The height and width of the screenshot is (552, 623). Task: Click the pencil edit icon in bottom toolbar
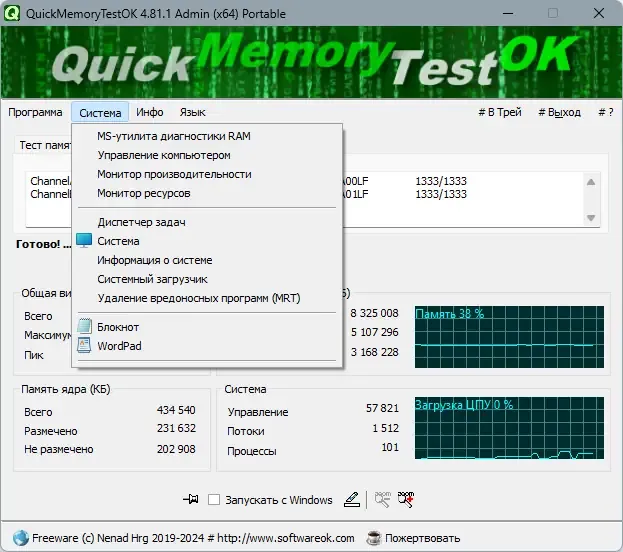[352, 500]
